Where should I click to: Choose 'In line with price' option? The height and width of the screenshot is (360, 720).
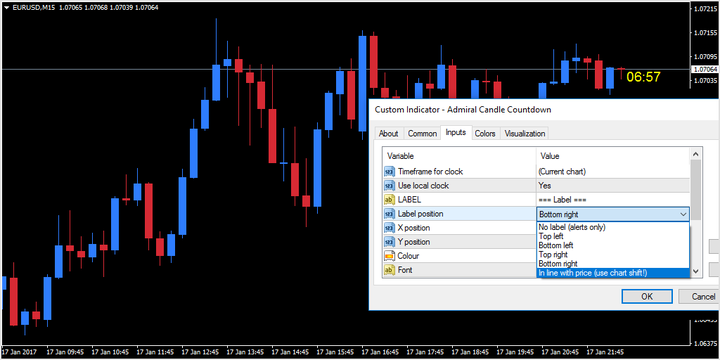[613, 273]
